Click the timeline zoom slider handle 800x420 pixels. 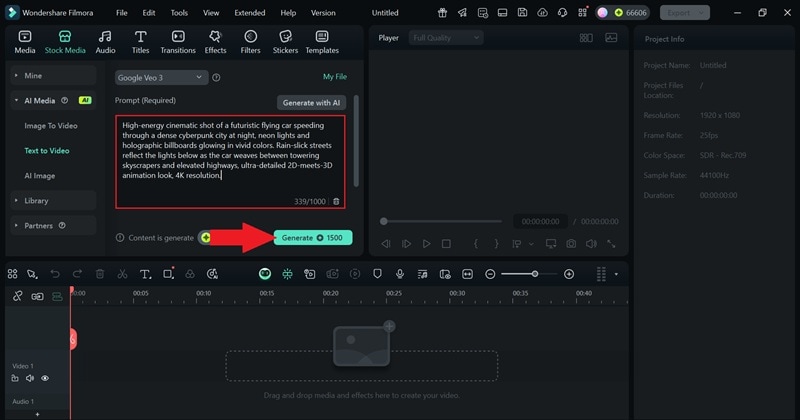tap(535, 275)
